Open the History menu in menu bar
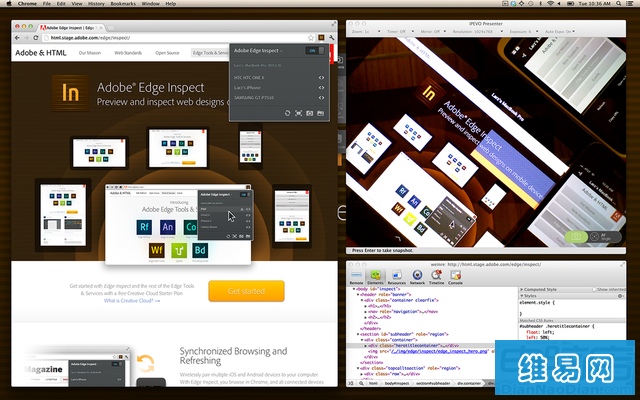The width and height of the screenshot is (640, 400). click(x=96, y=3)
